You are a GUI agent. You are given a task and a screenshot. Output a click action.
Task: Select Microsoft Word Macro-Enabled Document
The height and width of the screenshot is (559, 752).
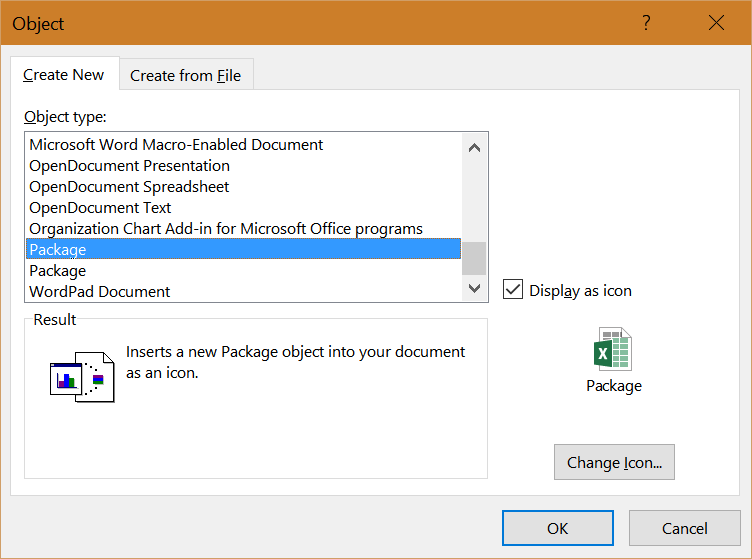176,145
